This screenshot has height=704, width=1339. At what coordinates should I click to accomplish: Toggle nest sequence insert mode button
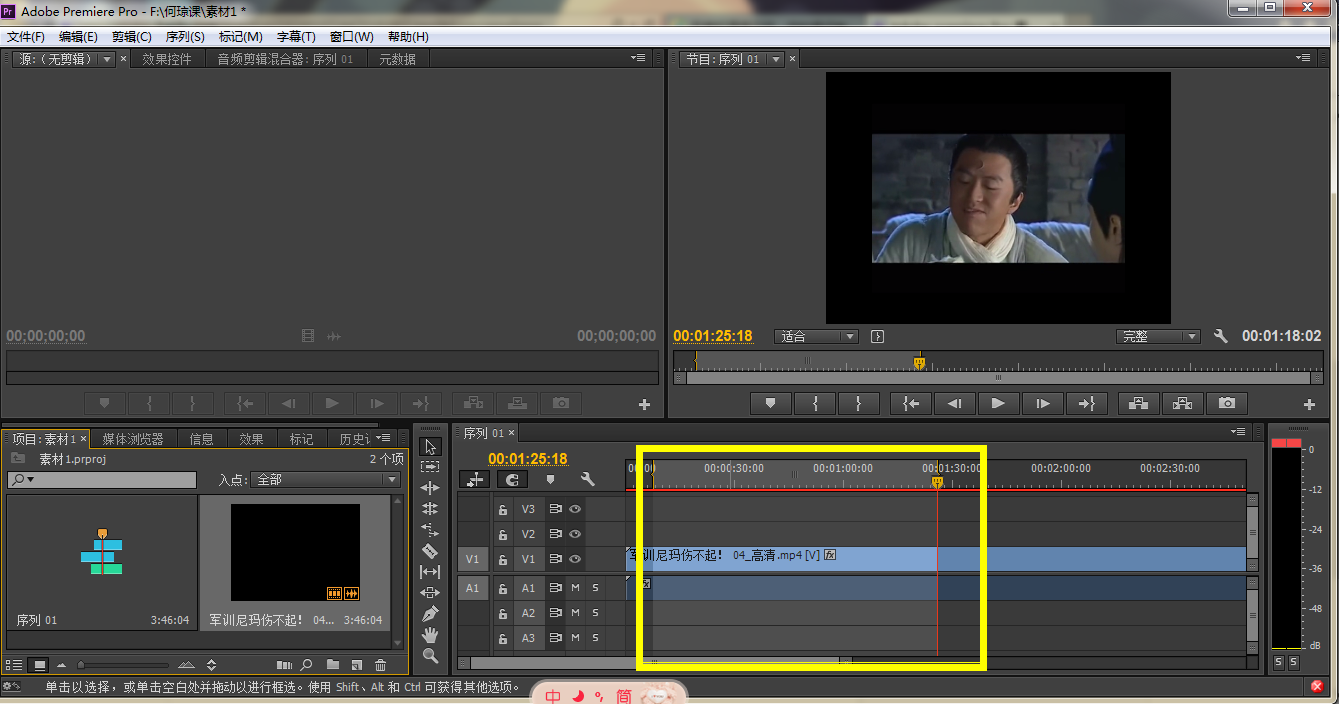point(475,480)
